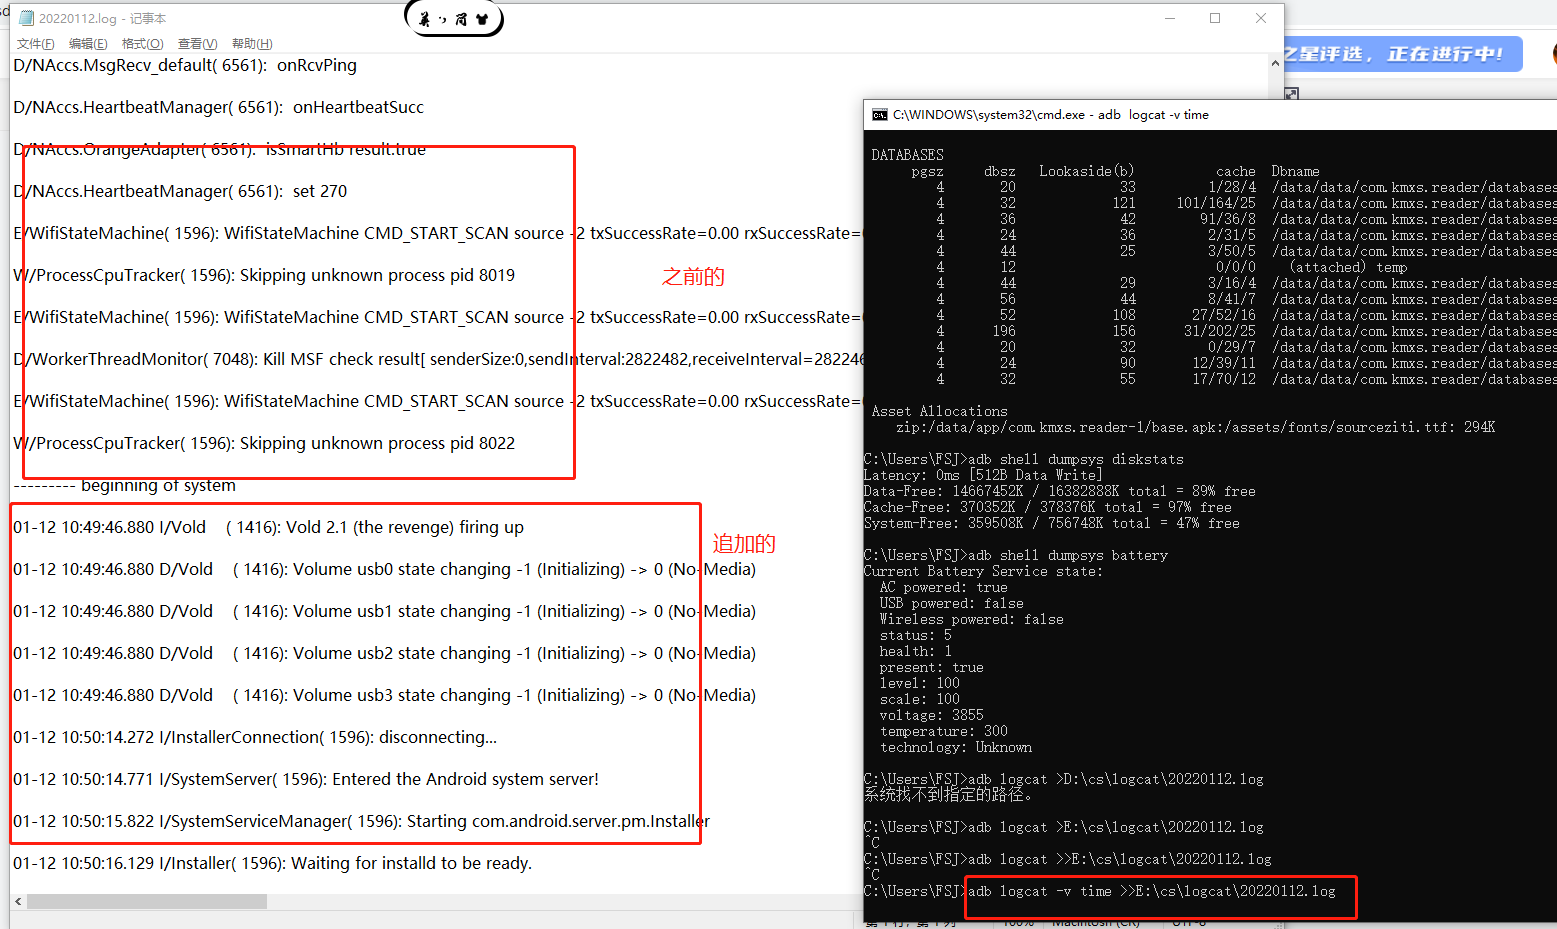Click 'Latency: 0ms [512B Data Write]' line
This screenshot has height=929, width=1557.
point(983,475)
